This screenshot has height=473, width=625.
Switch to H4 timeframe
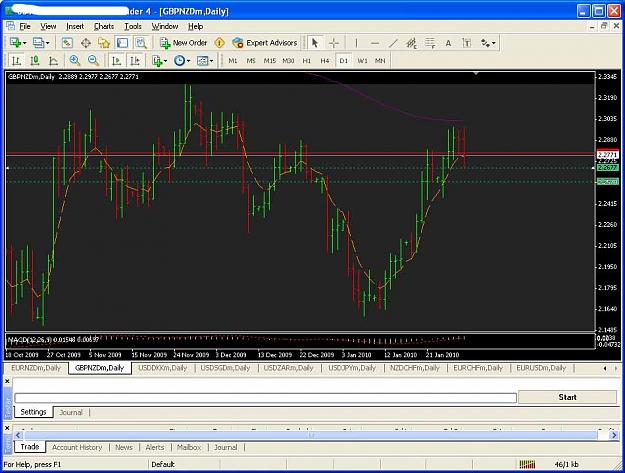tap(325, 61)
